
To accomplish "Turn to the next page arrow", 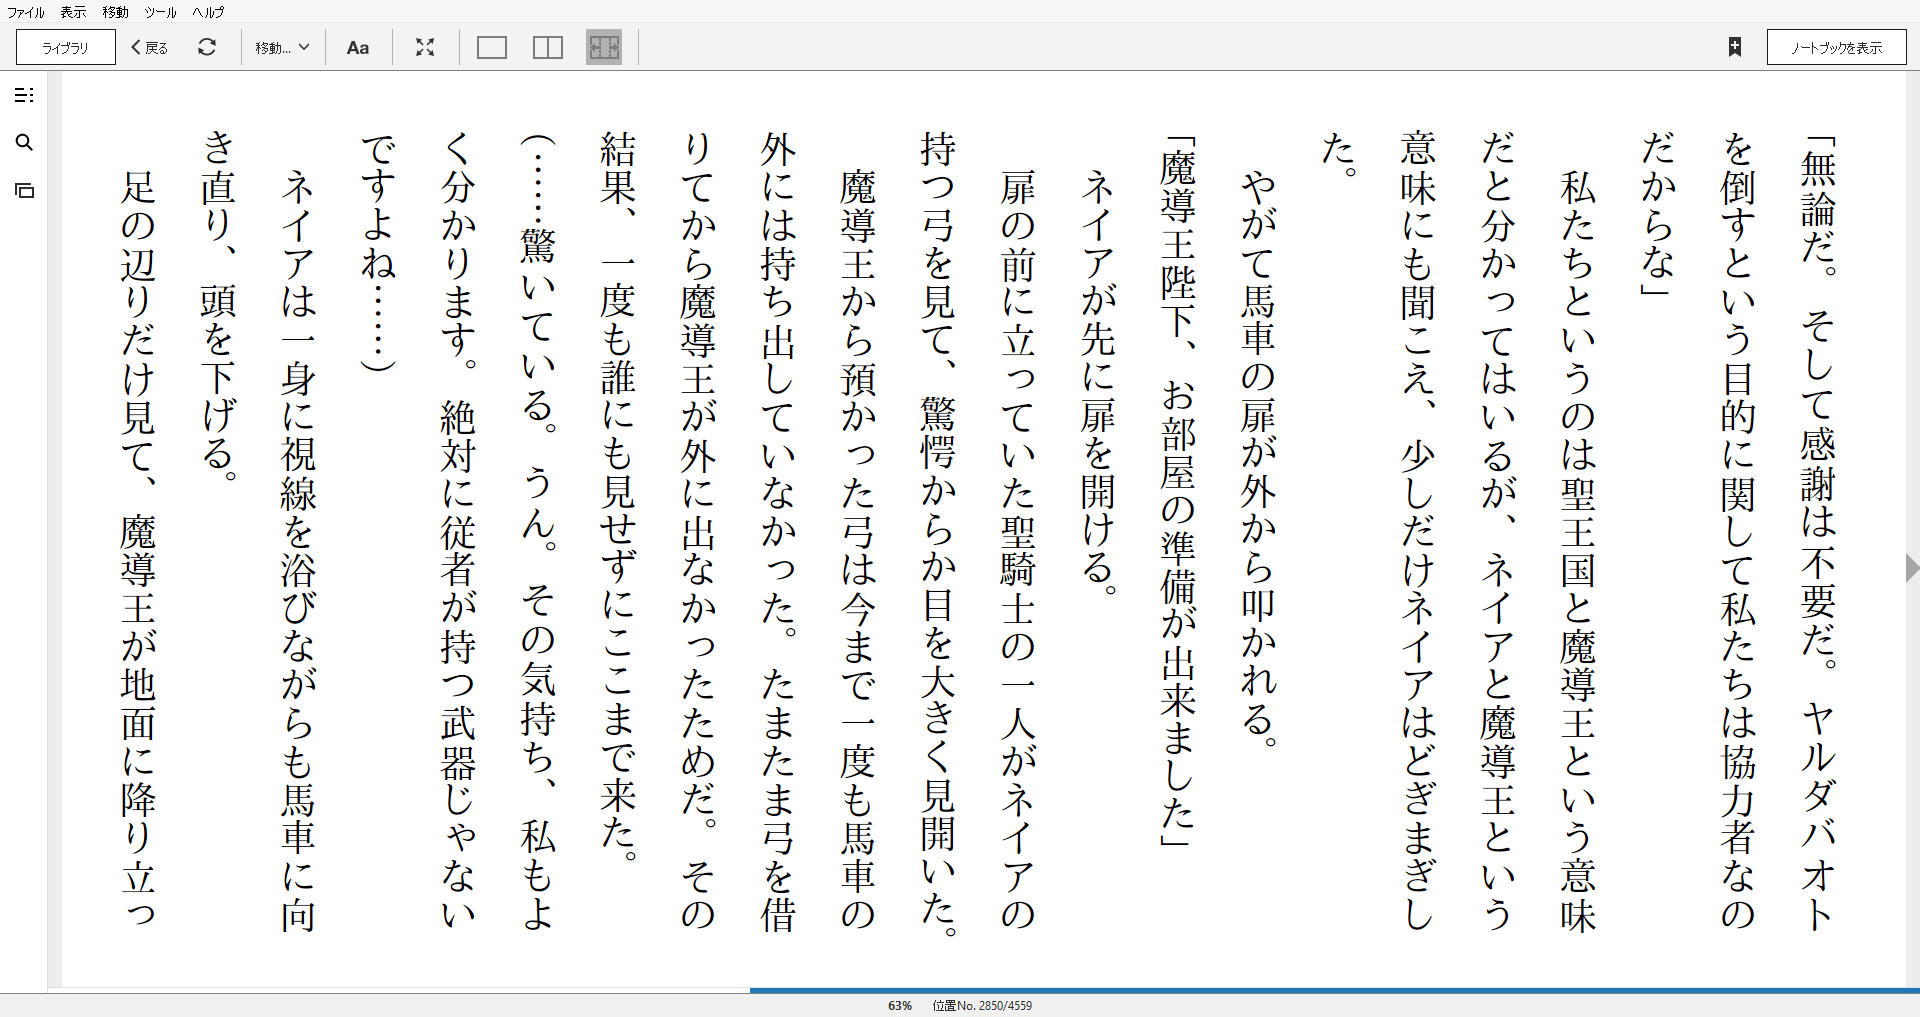I will (1911, 567).
